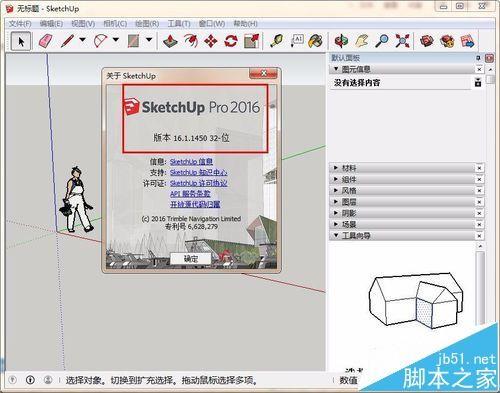Collapse the 工具向导 panel
The image size is (500, 393).
[336, 235]
